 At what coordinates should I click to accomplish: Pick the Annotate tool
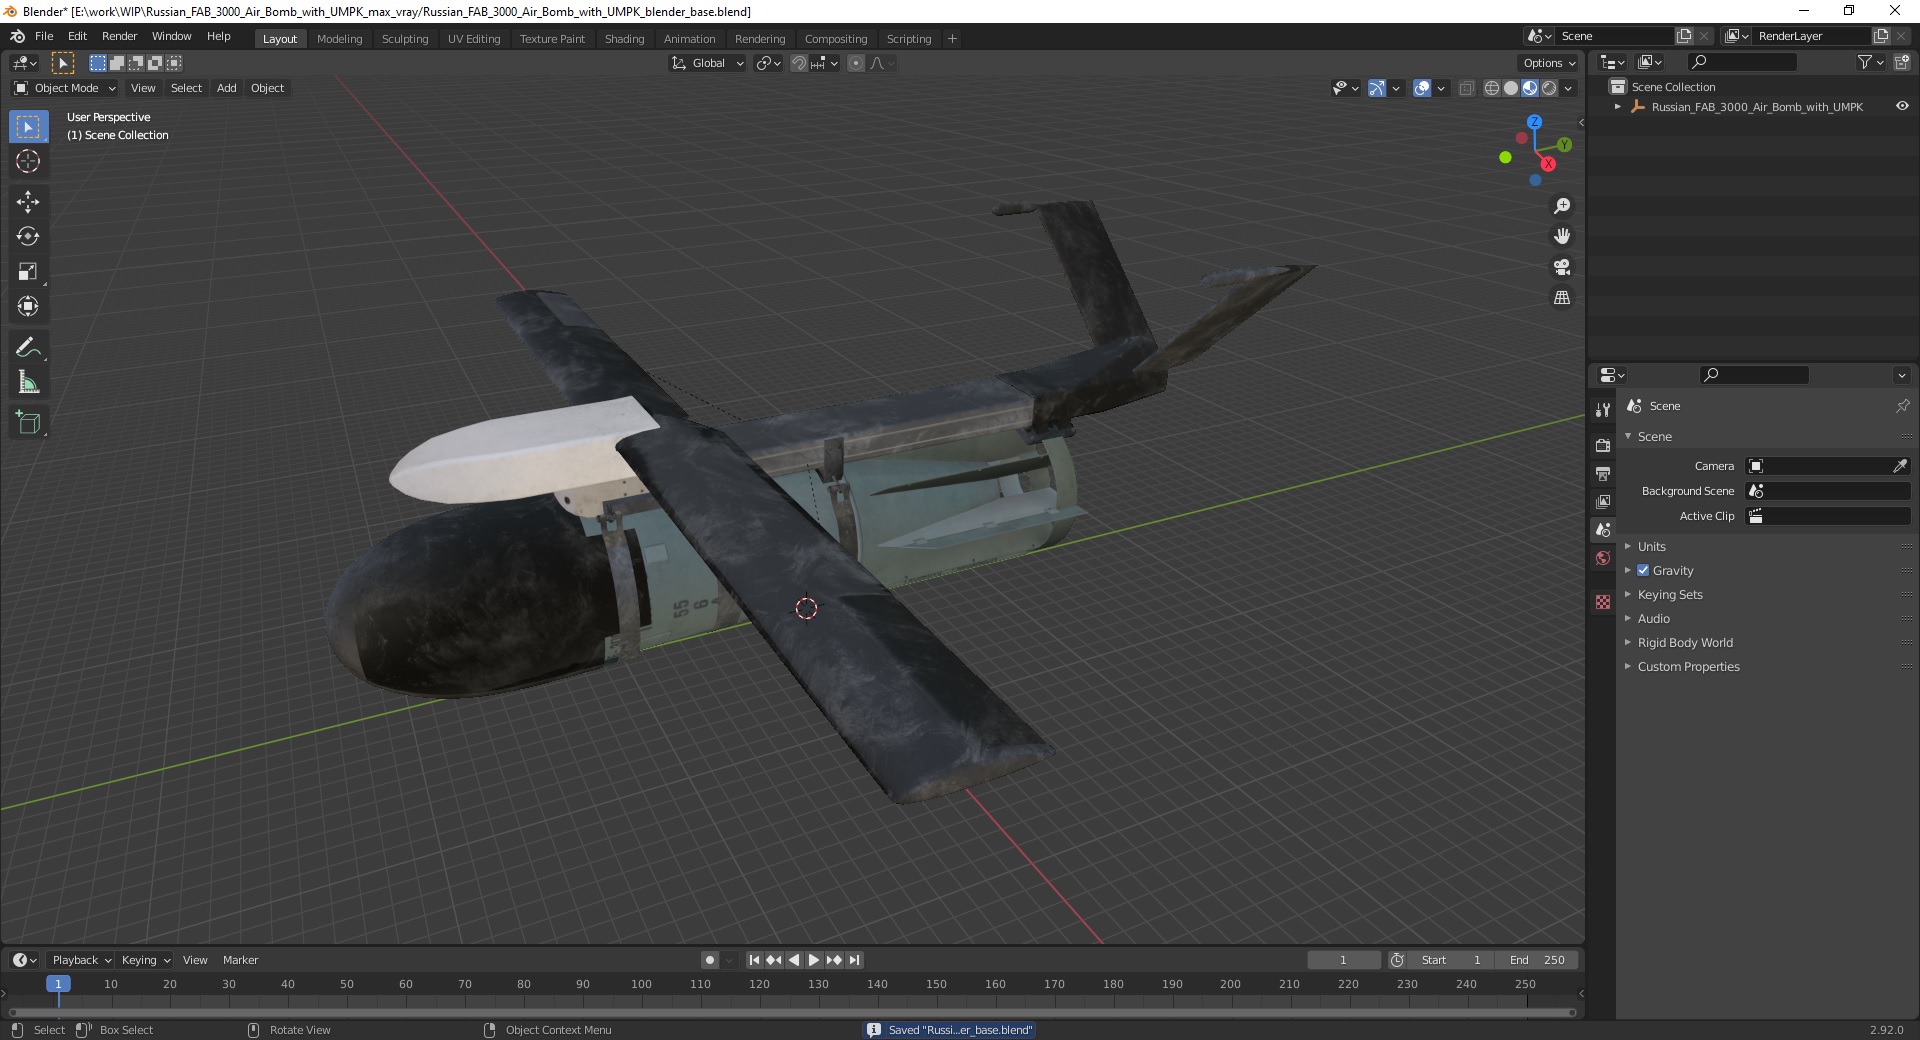coord(28,347)
